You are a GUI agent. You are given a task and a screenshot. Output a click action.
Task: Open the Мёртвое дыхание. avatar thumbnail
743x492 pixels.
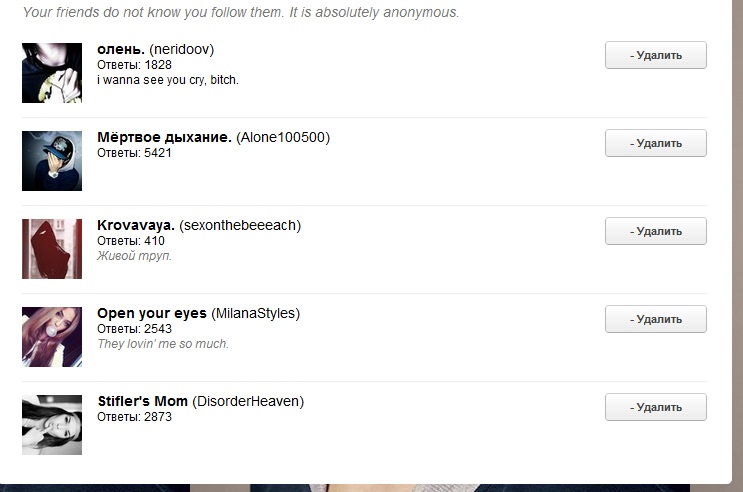tap(52, 161)
